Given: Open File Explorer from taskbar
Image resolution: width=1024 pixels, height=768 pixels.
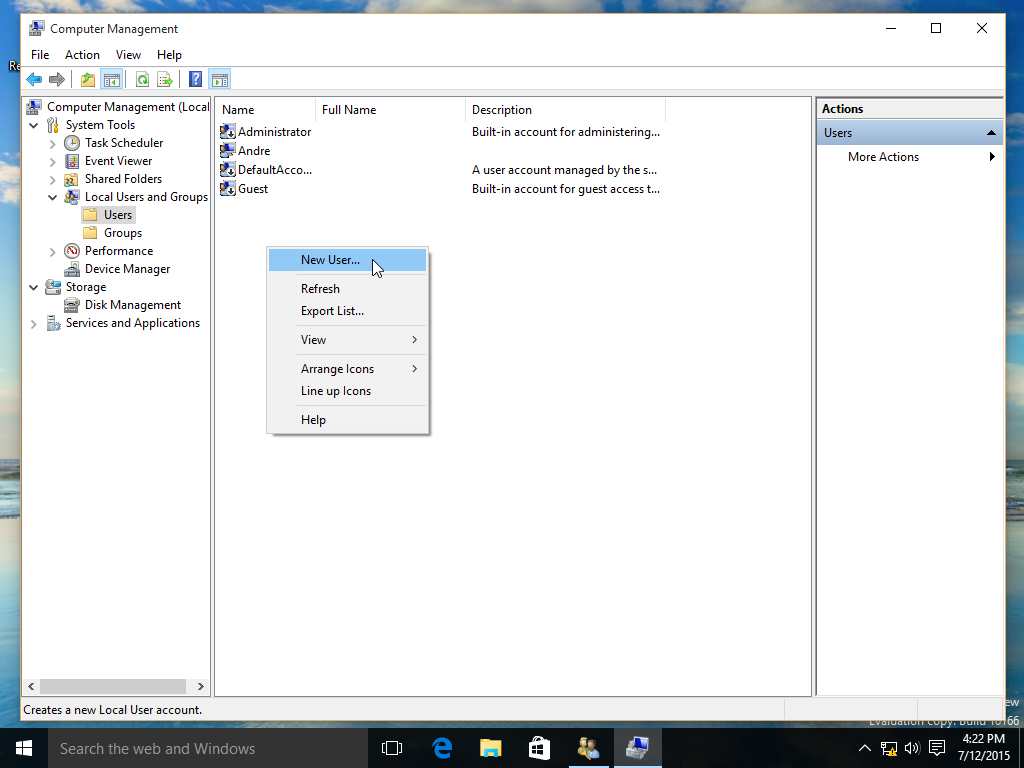Looking at the screenshot, I should tap(490, 748).
